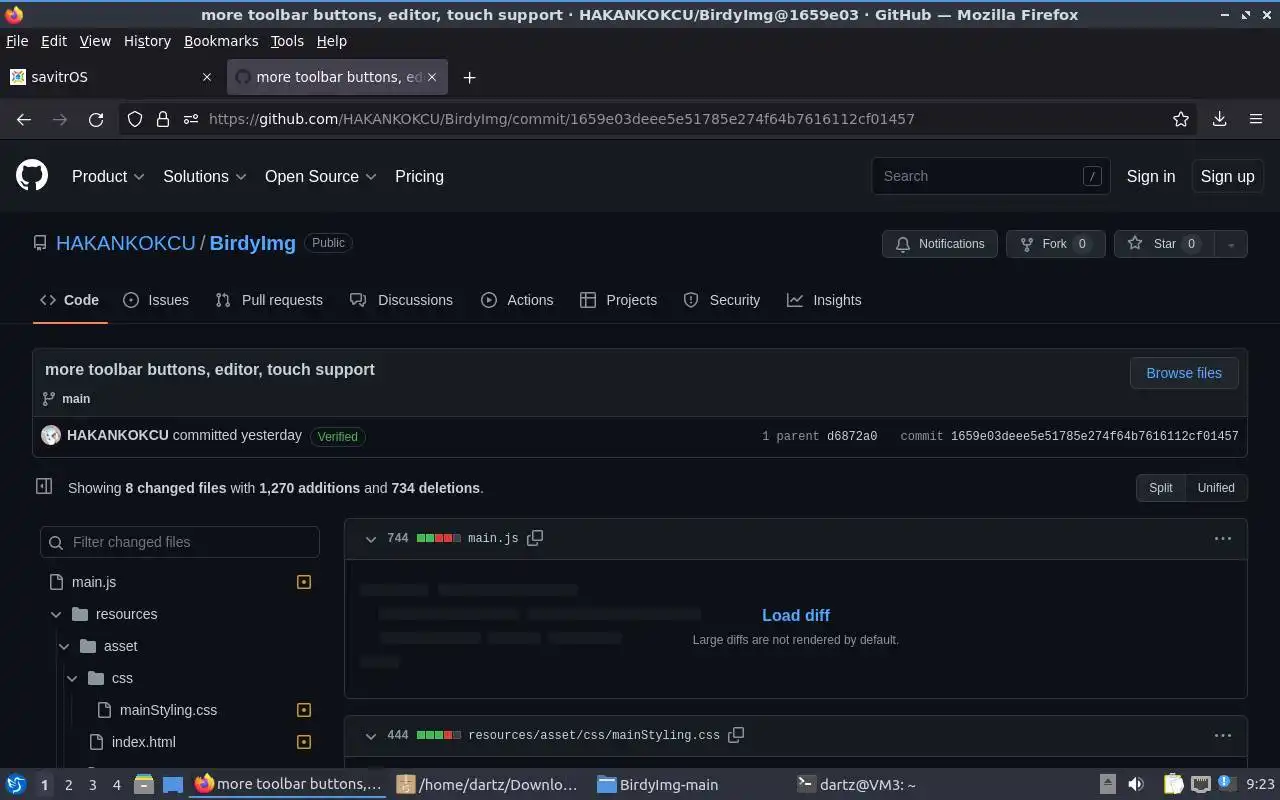This screenshot has height=800, width=1280.
Task: Click the Notifications button
Action: coord(940,244)
